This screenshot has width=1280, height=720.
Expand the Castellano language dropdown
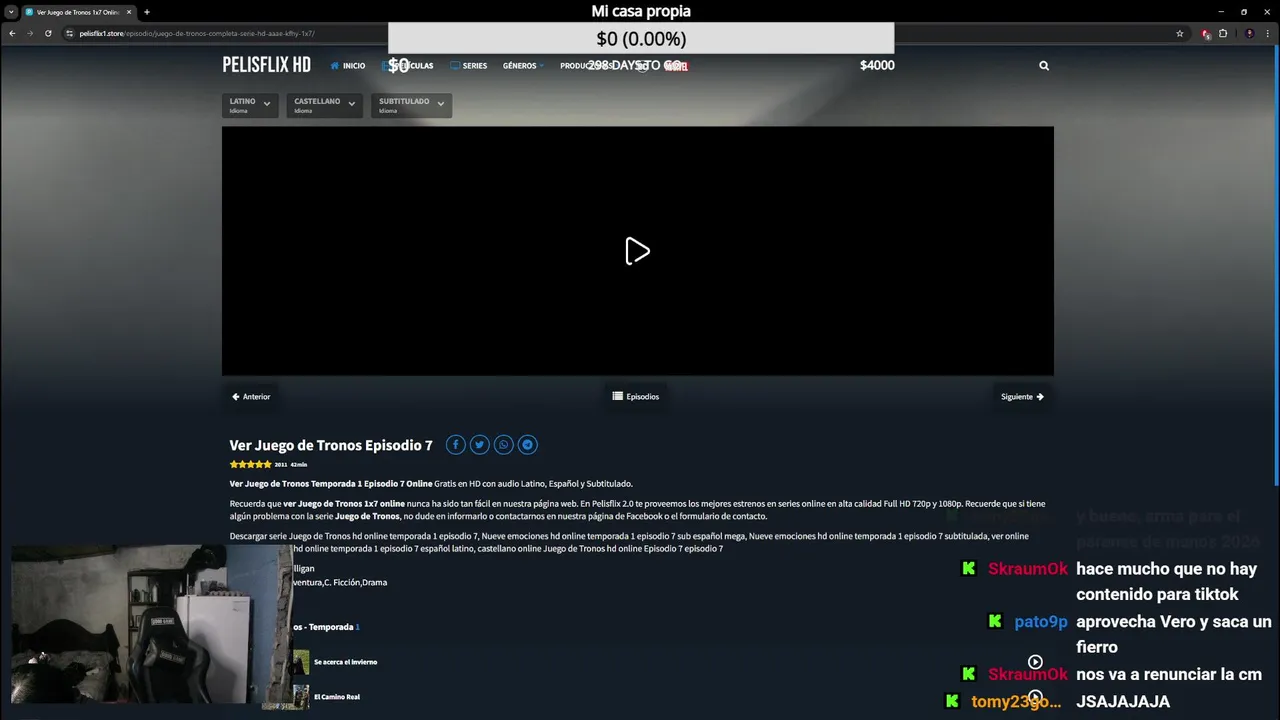(x=324, y=105)
